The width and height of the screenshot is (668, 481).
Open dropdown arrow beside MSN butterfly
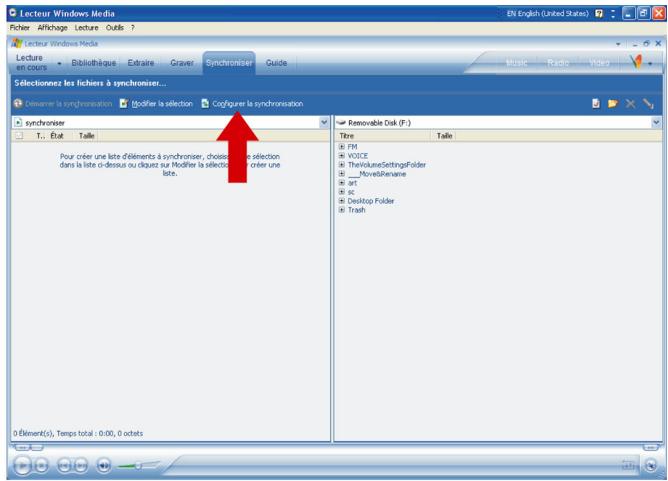coord(650,64)
